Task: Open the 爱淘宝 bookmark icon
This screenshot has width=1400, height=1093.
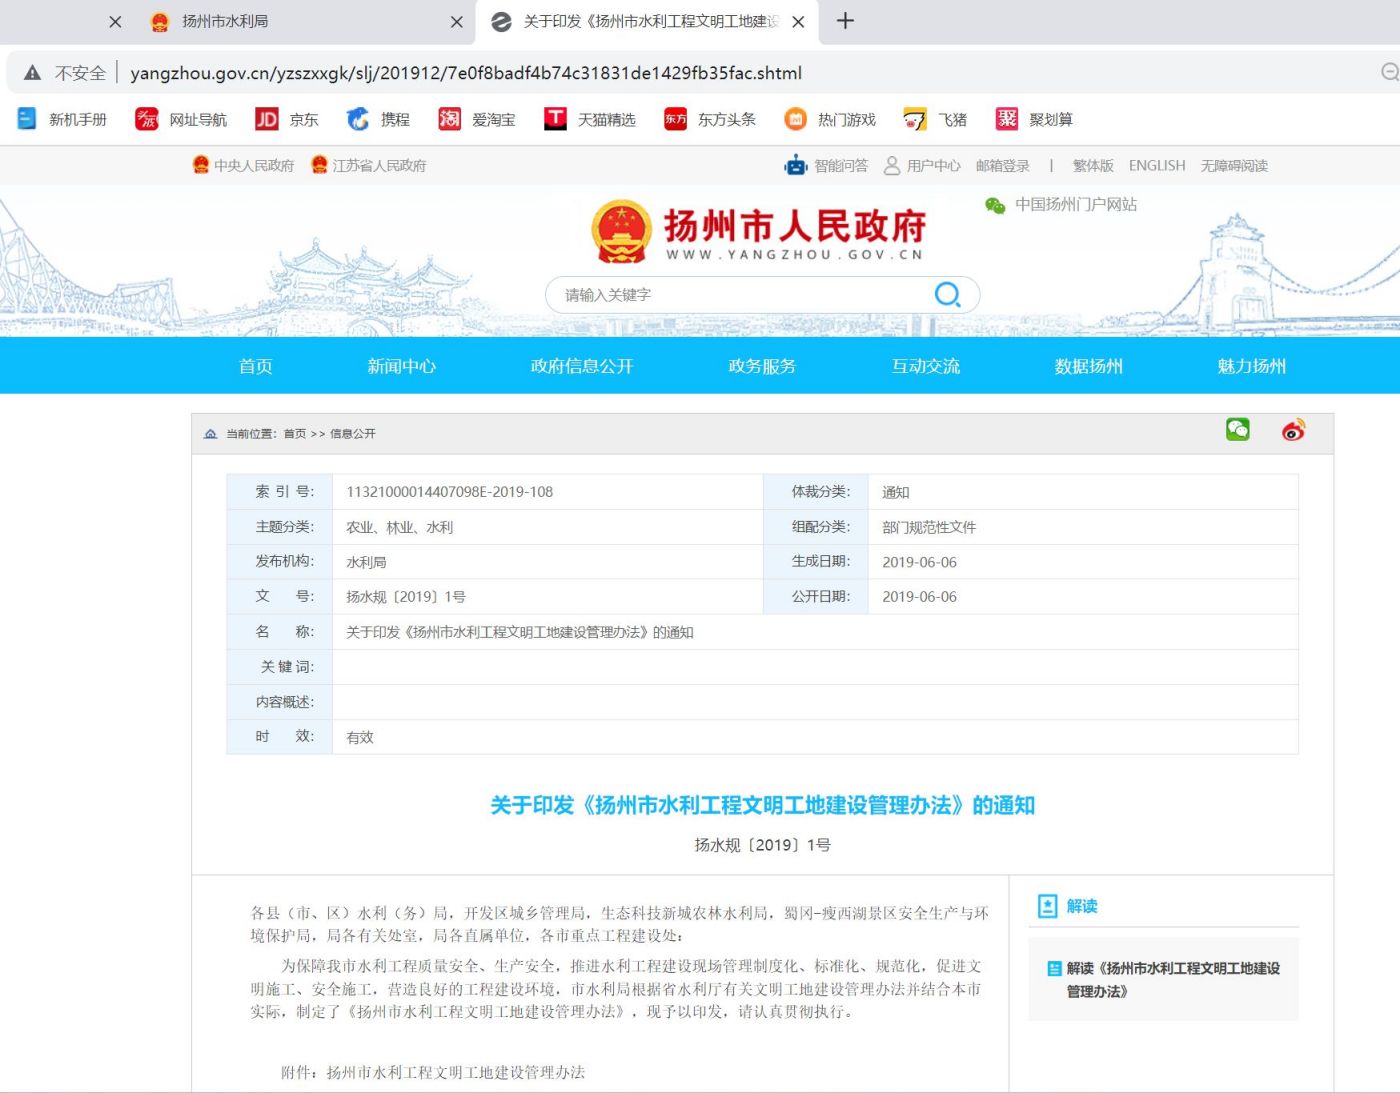Action: (449, 119)
